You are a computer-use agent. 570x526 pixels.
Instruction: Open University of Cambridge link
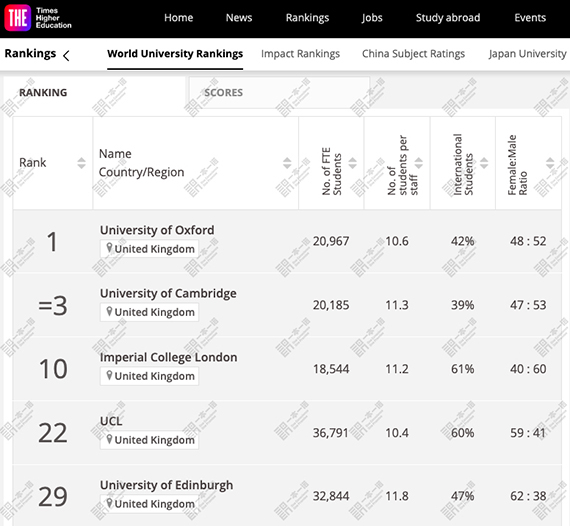(168, 293)
